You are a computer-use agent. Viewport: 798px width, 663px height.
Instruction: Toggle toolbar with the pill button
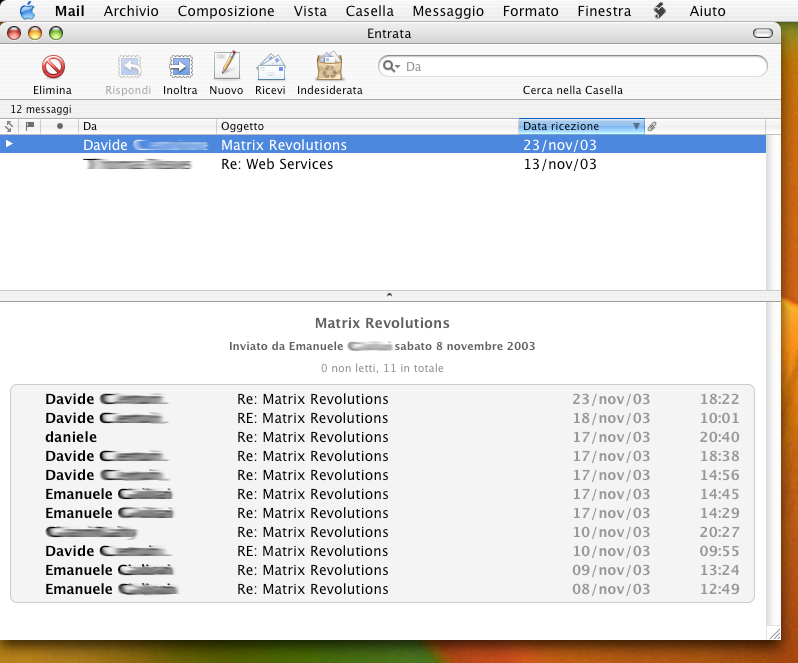tap(762, 34)
